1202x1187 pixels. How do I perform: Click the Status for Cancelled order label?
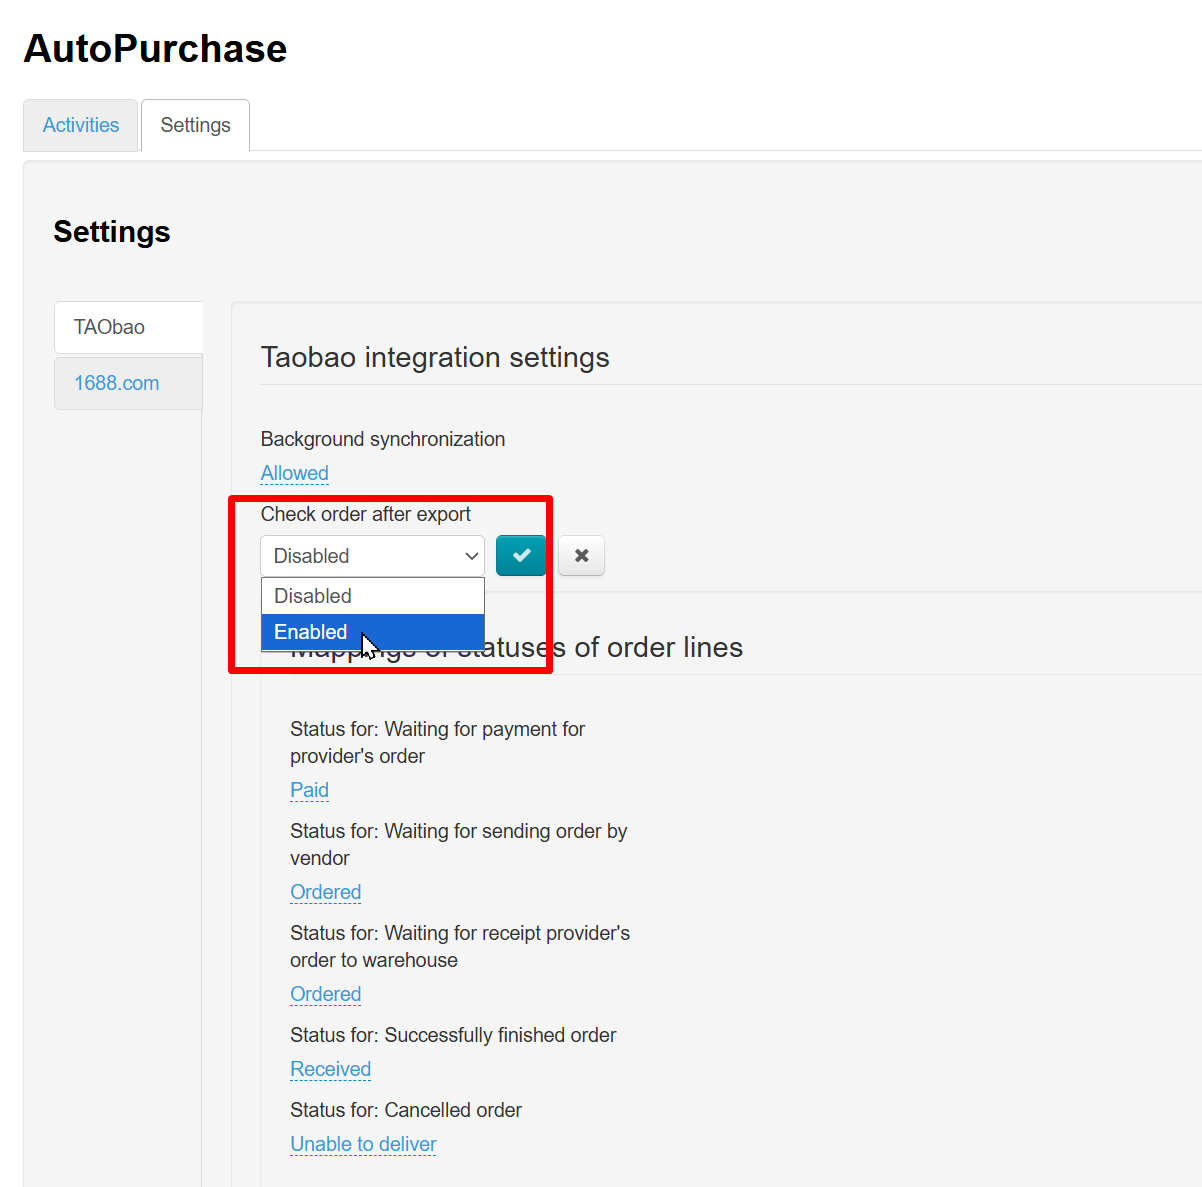pos(405,1110)
